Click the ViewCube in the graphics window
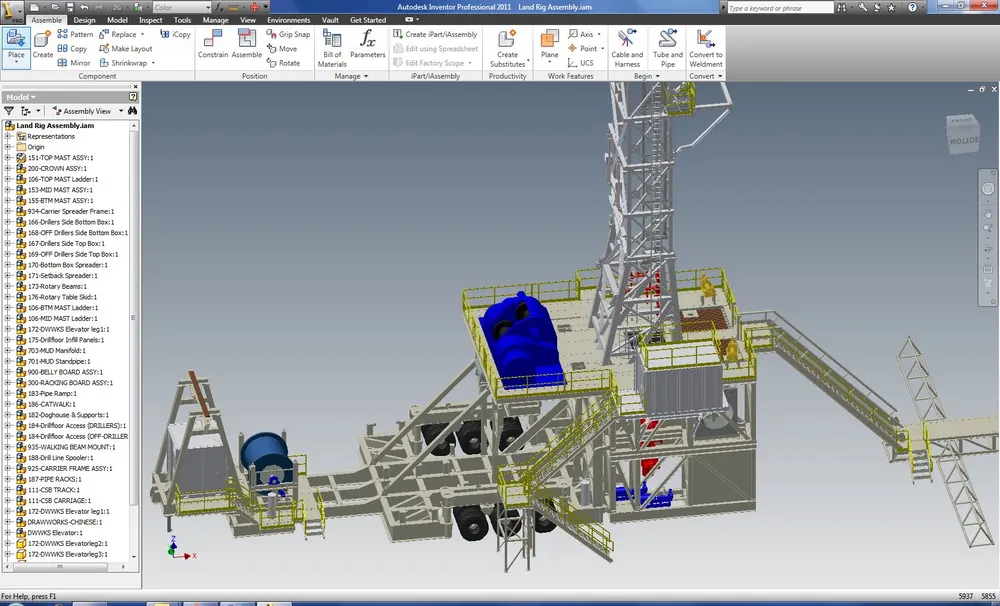The height and width of the screenshot is (606, 1000). 962,133
